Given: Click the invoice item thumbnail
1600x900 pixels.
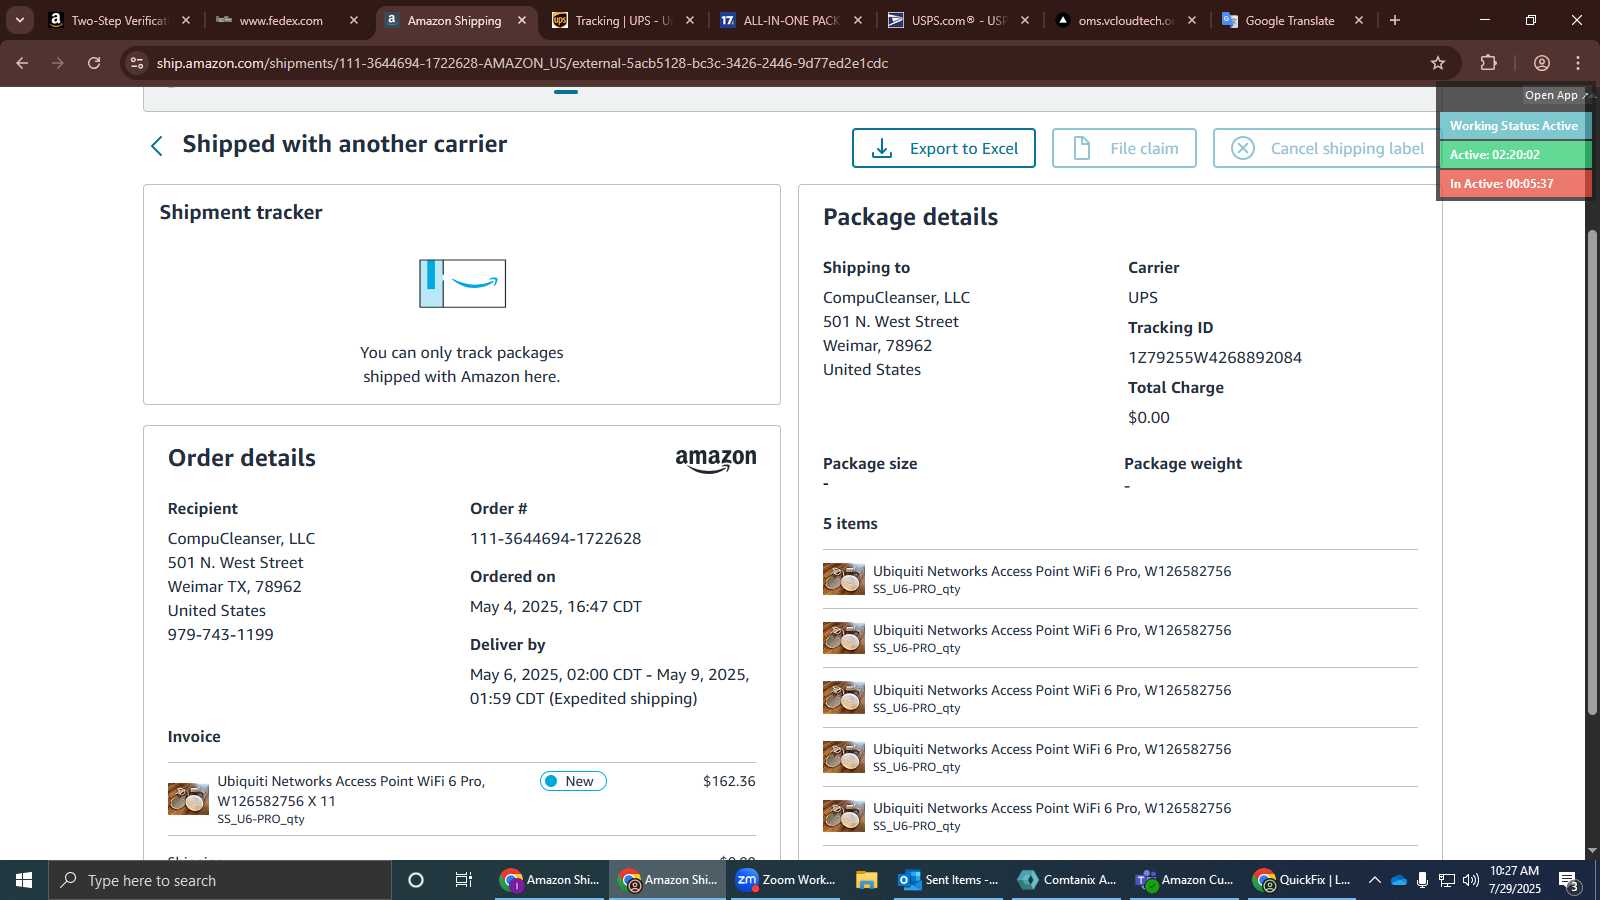Looking at the screenshot, I should (188, 799).
